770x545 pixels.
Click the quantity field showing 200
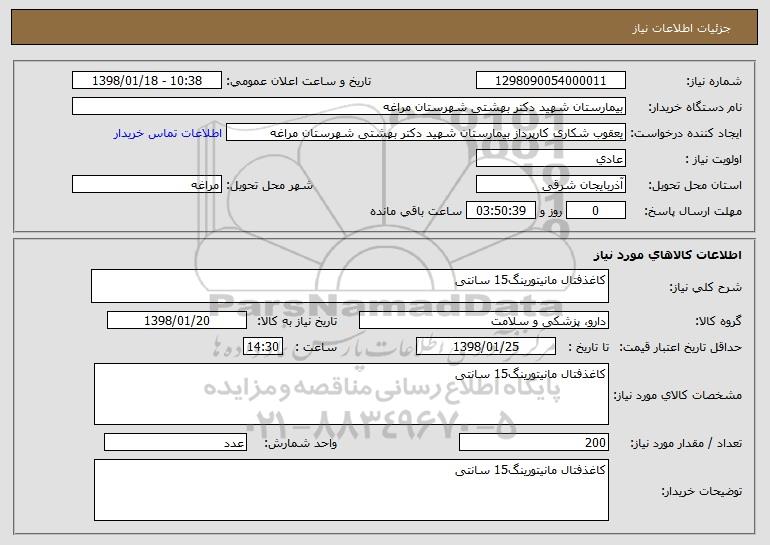point(534,442)
